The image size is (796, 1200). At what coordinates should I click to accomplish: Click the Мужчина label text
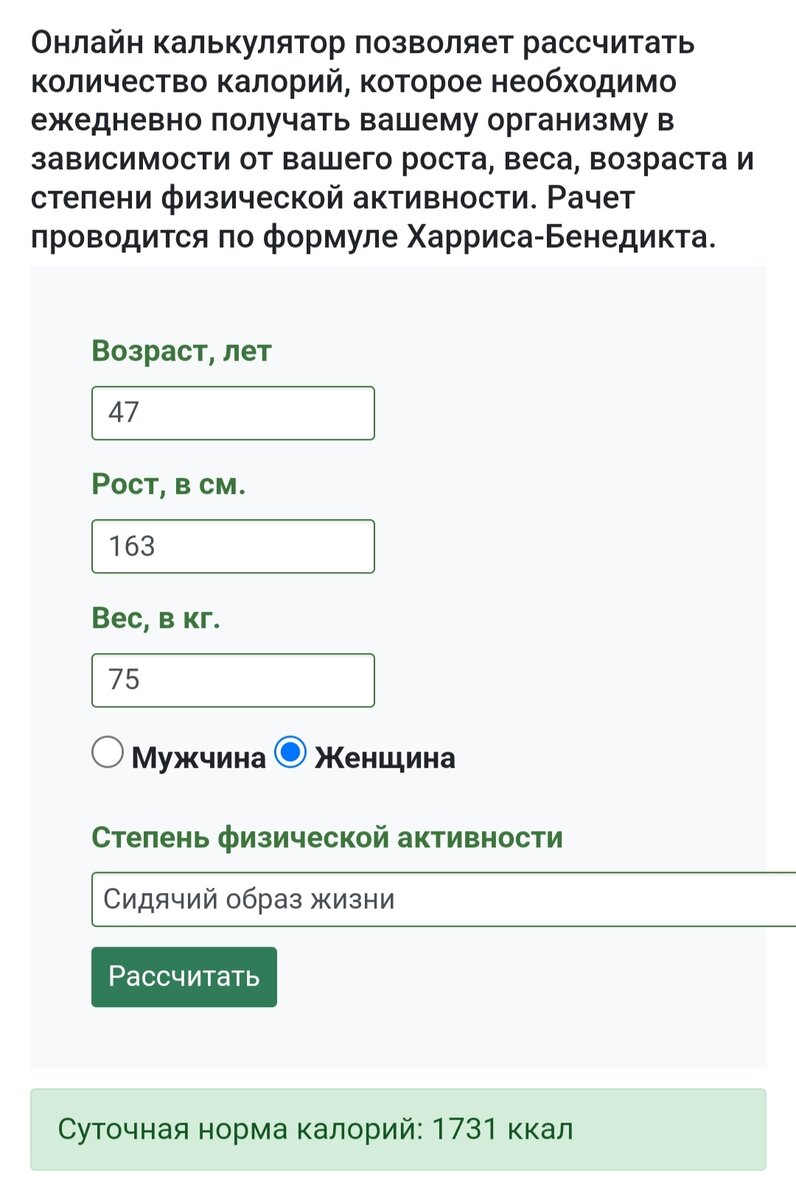point(199,758)
